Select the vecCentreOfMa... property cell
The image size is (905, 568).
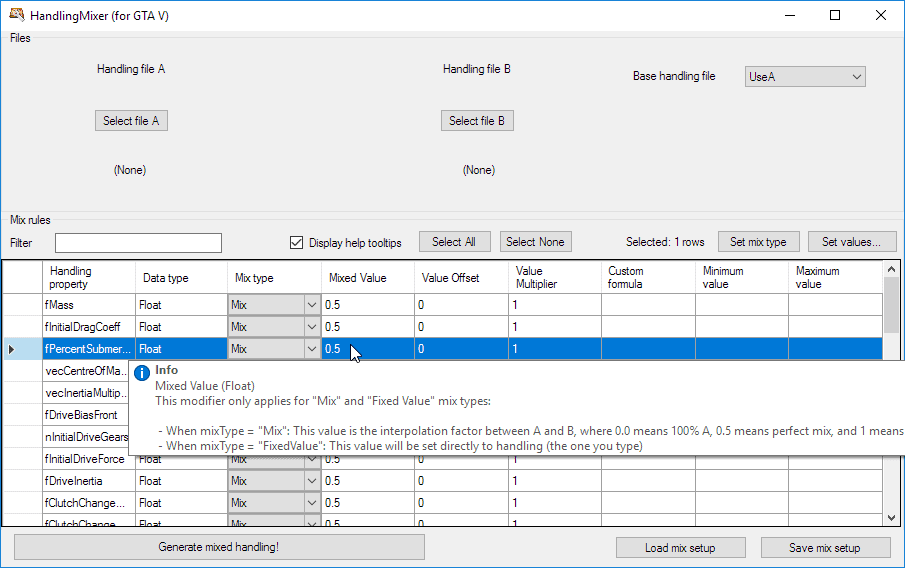coord(85,371)
